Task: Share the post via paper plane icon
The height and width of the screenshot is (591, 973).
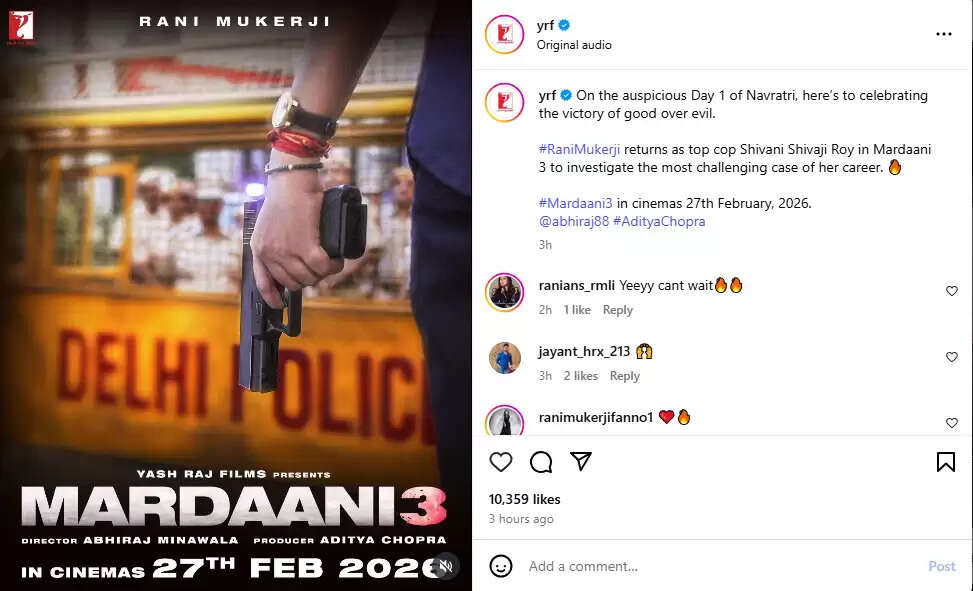Action: [581, 461]
